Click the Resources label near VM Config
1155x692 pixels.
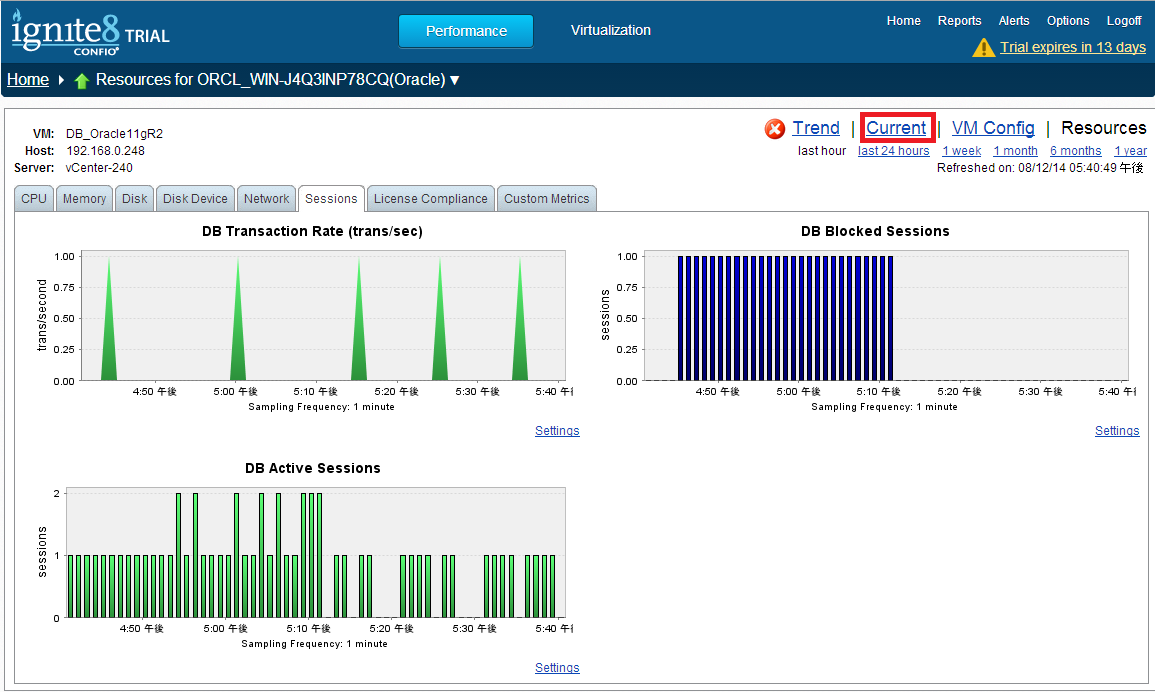[x=1103, y=128]
